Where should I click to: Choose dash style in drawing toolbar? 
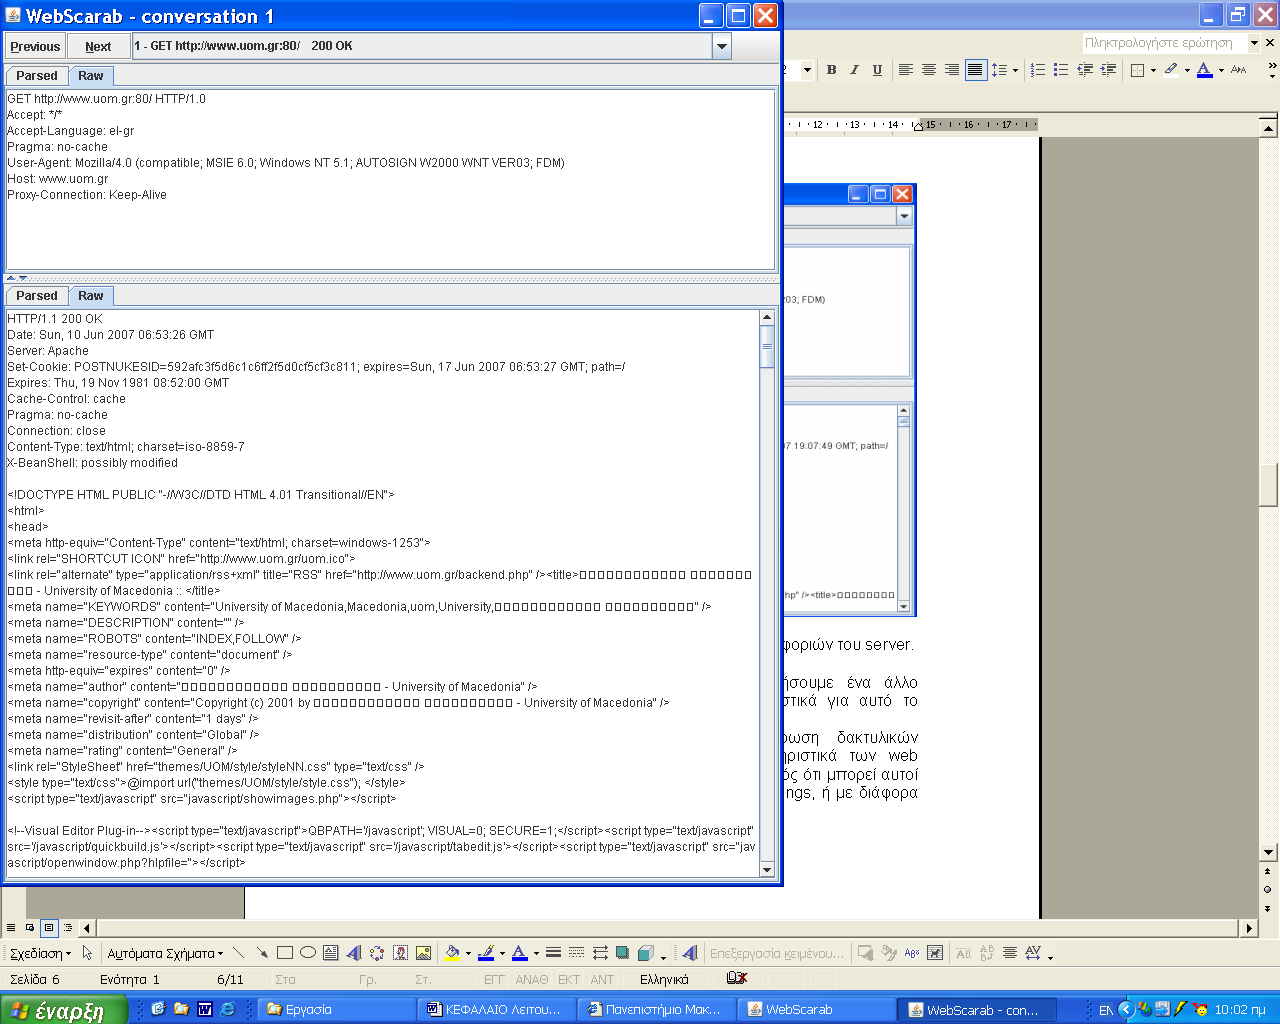click(x=576, y=953)
